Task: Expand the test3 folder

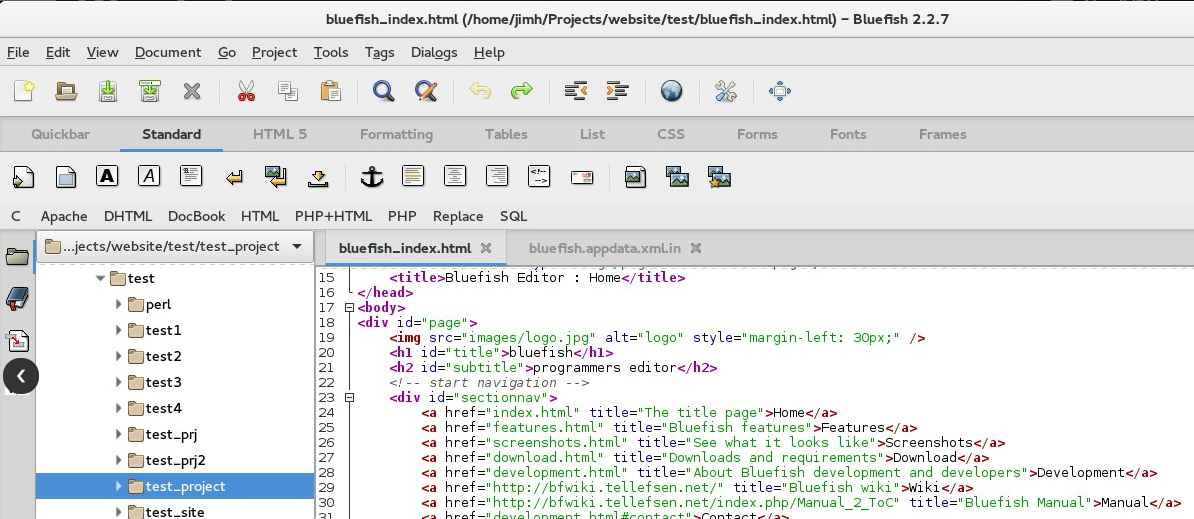Action: point(119,382)
